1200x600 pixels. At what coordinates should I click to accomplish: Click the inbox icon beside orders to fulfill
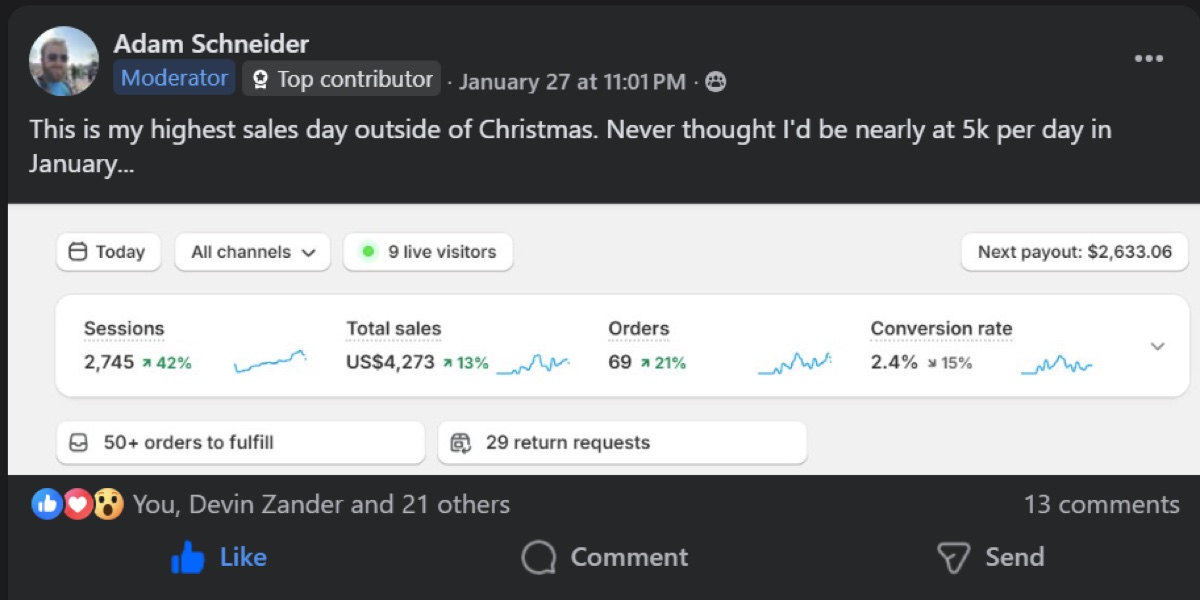pyautogui.click(x=81, y=442)
